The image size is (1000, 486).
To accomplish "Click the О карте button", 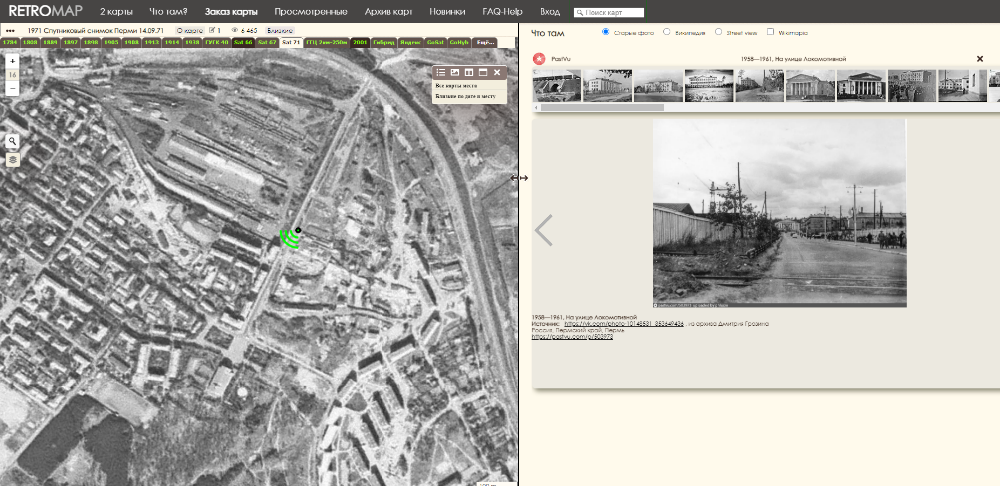I will [x=189, y=30].
